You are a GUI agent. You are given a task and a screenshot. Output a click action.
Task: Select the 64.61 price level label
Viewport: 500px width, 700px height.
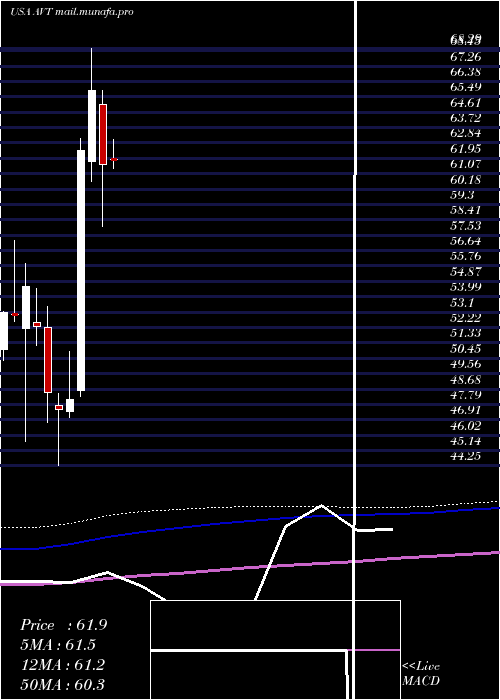tap(466, 103)
